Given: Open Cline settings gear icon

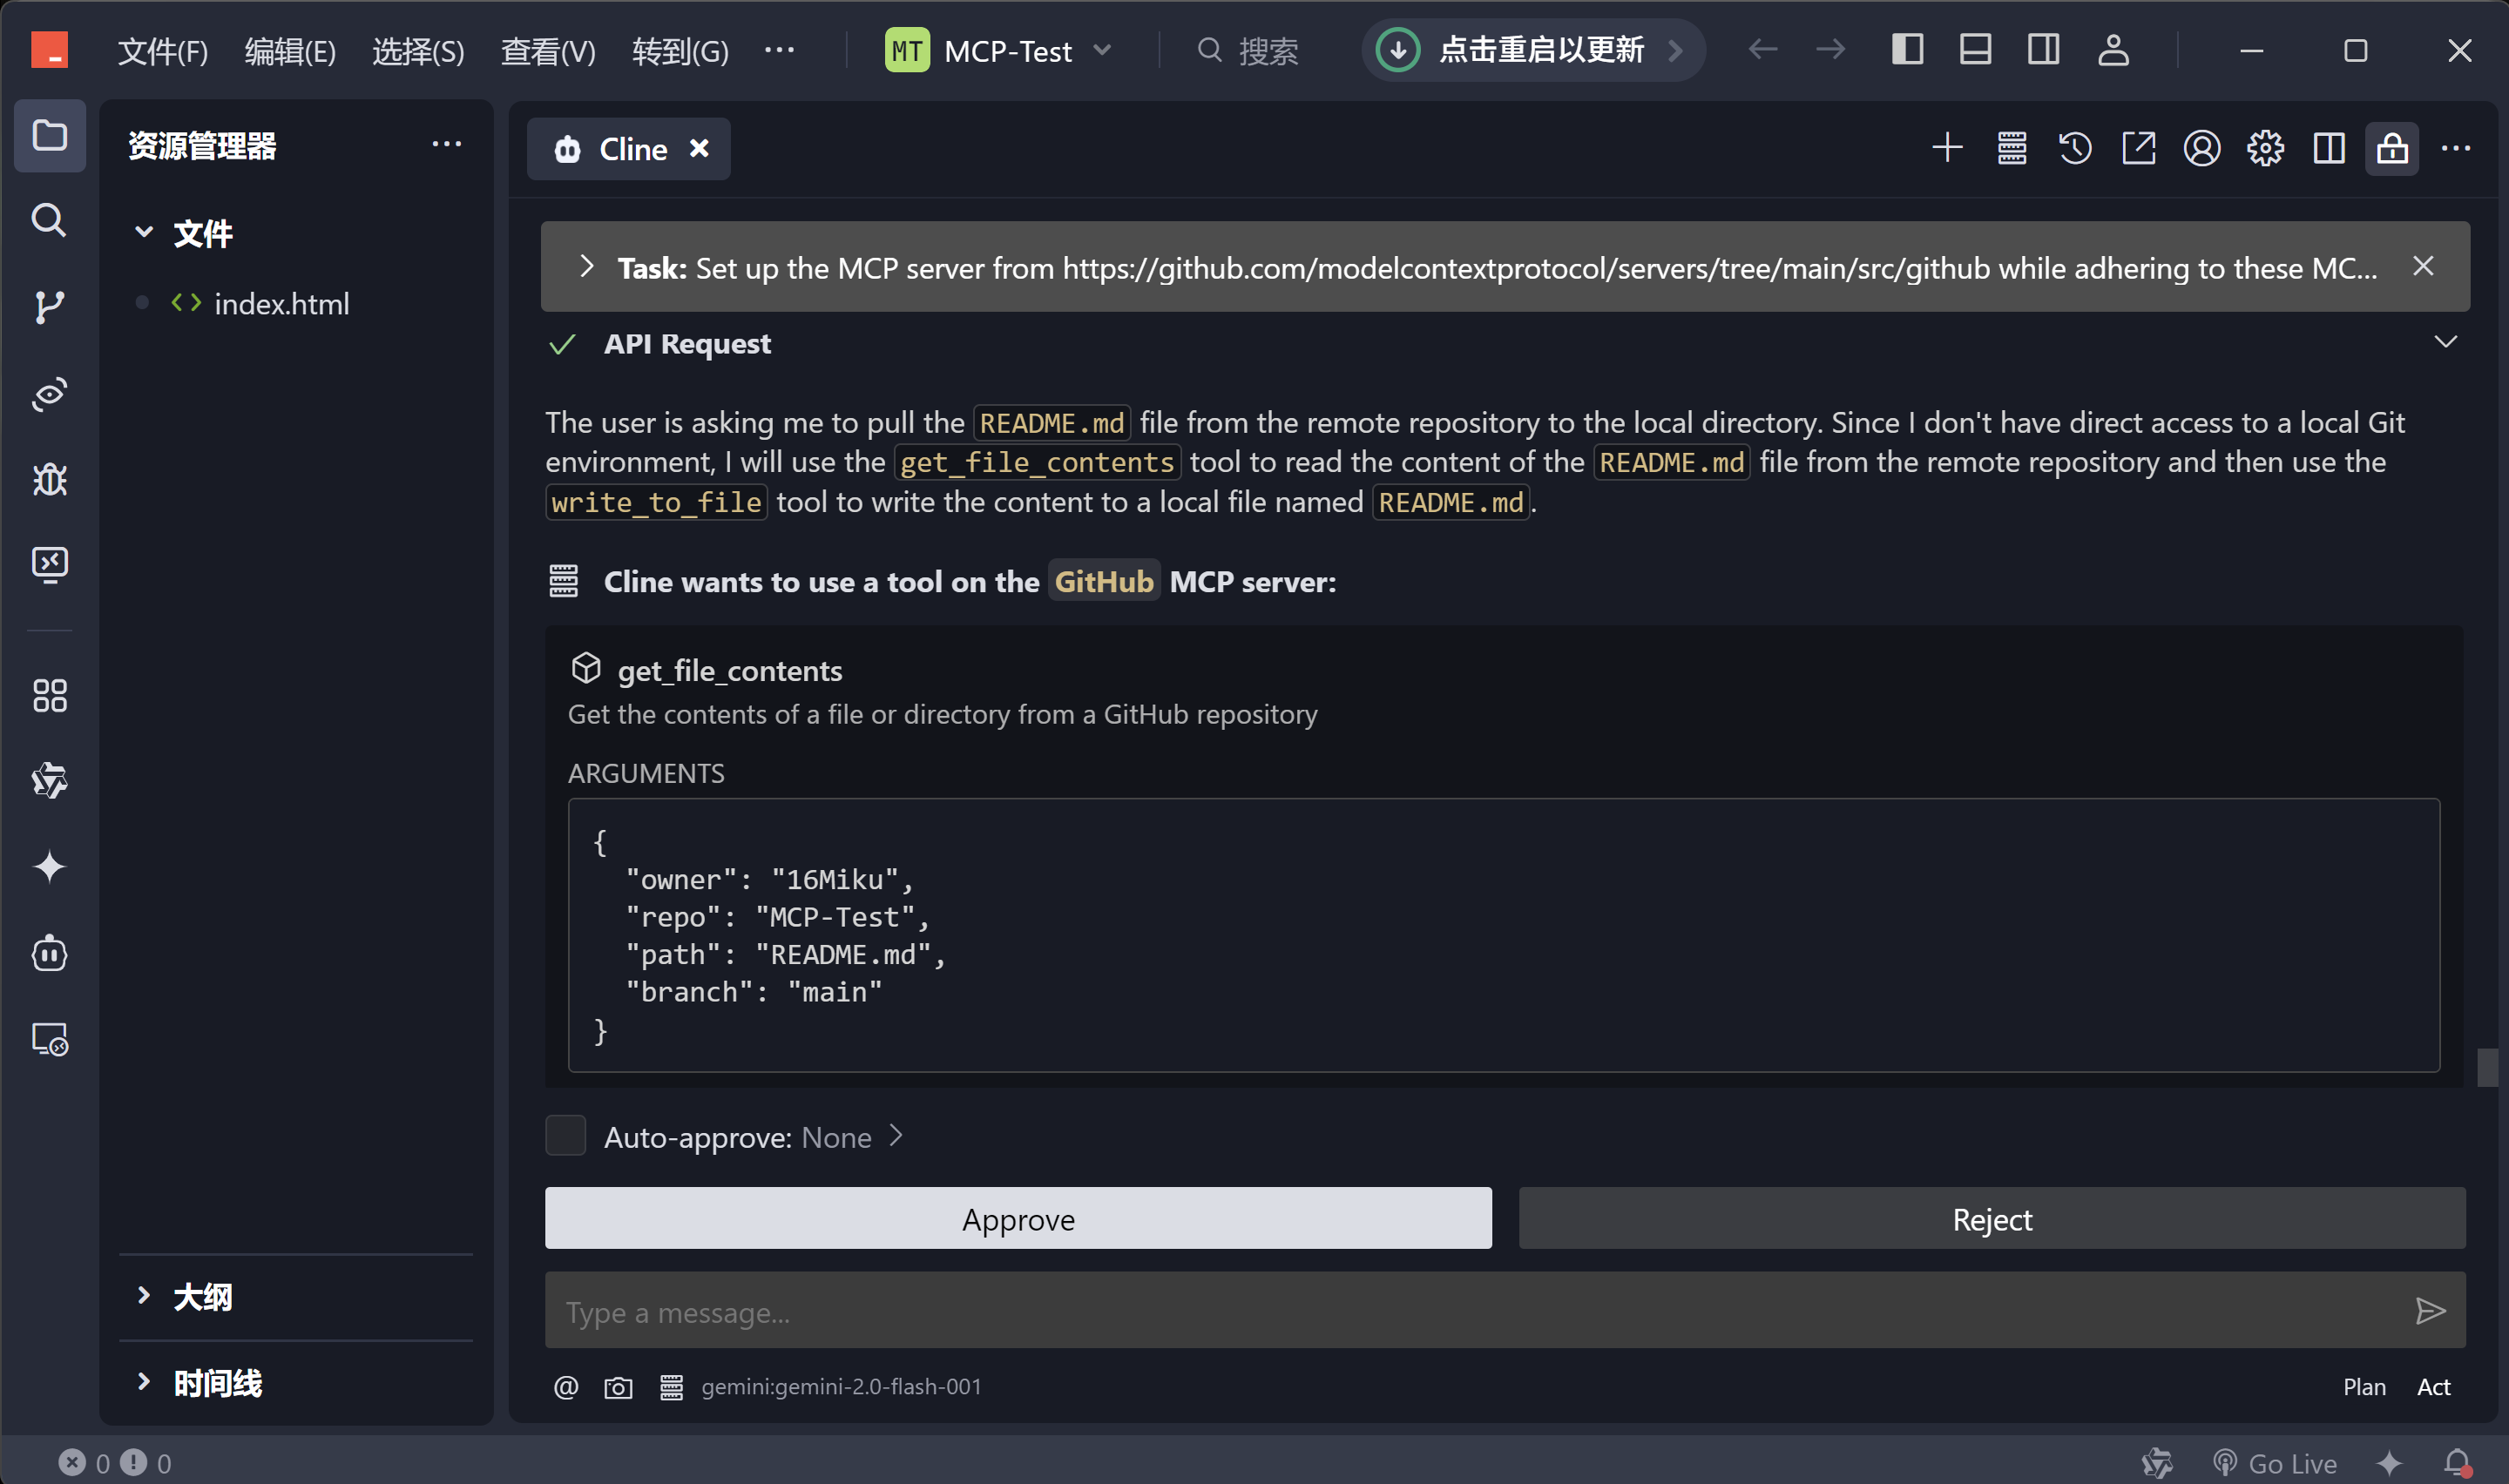Looking at the screenshot, I should coord(2265,149).
